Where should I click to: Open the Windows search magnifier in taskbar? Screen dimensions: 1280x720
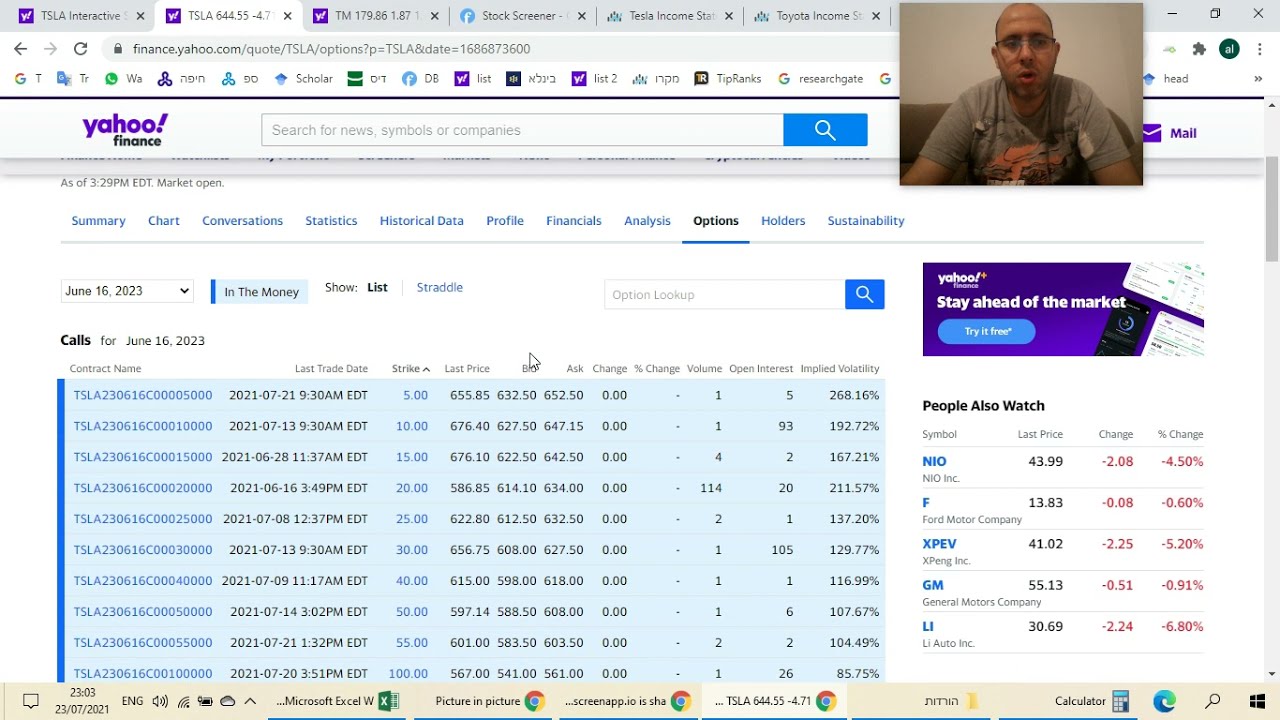(x=1212, y=701)
